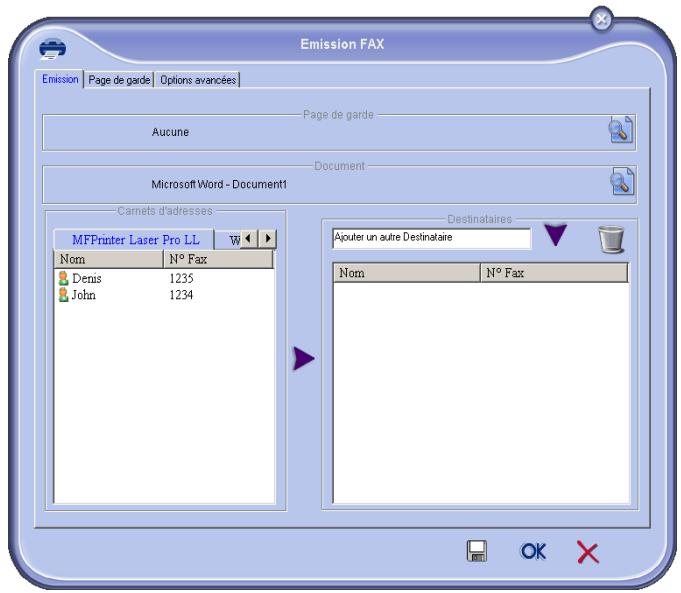Cancel with the red X button
681x593 pixels.
pyautogui.click(x=588, y=552)
